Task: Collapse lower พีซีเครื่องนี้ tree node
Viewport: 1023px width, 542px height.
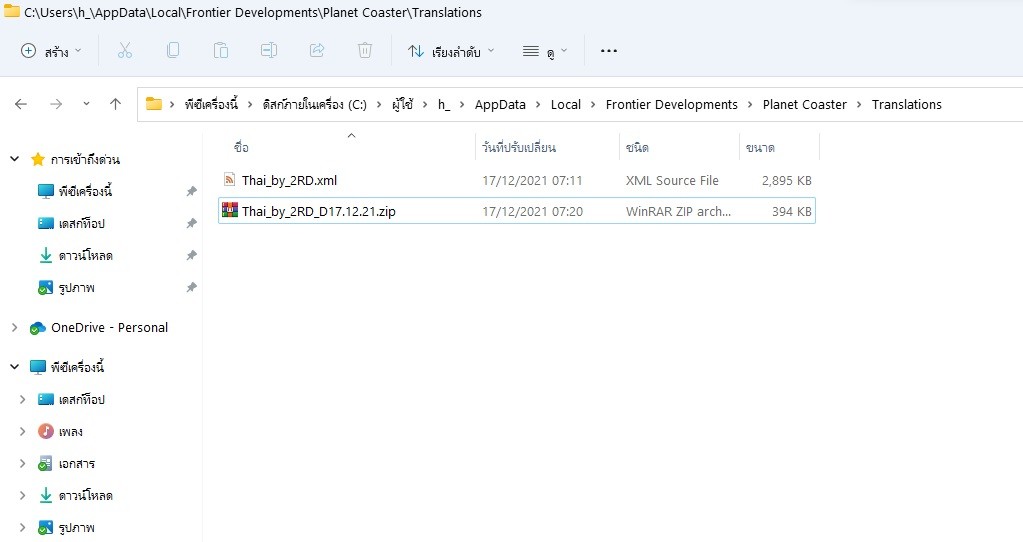Action: click(14, 367)
